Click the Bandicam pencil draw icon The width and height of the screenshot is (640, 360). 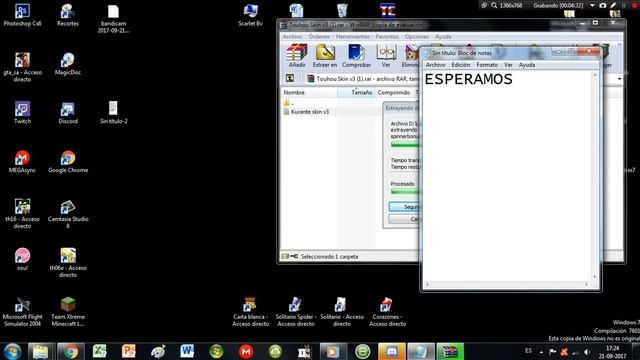pos(613,6)
